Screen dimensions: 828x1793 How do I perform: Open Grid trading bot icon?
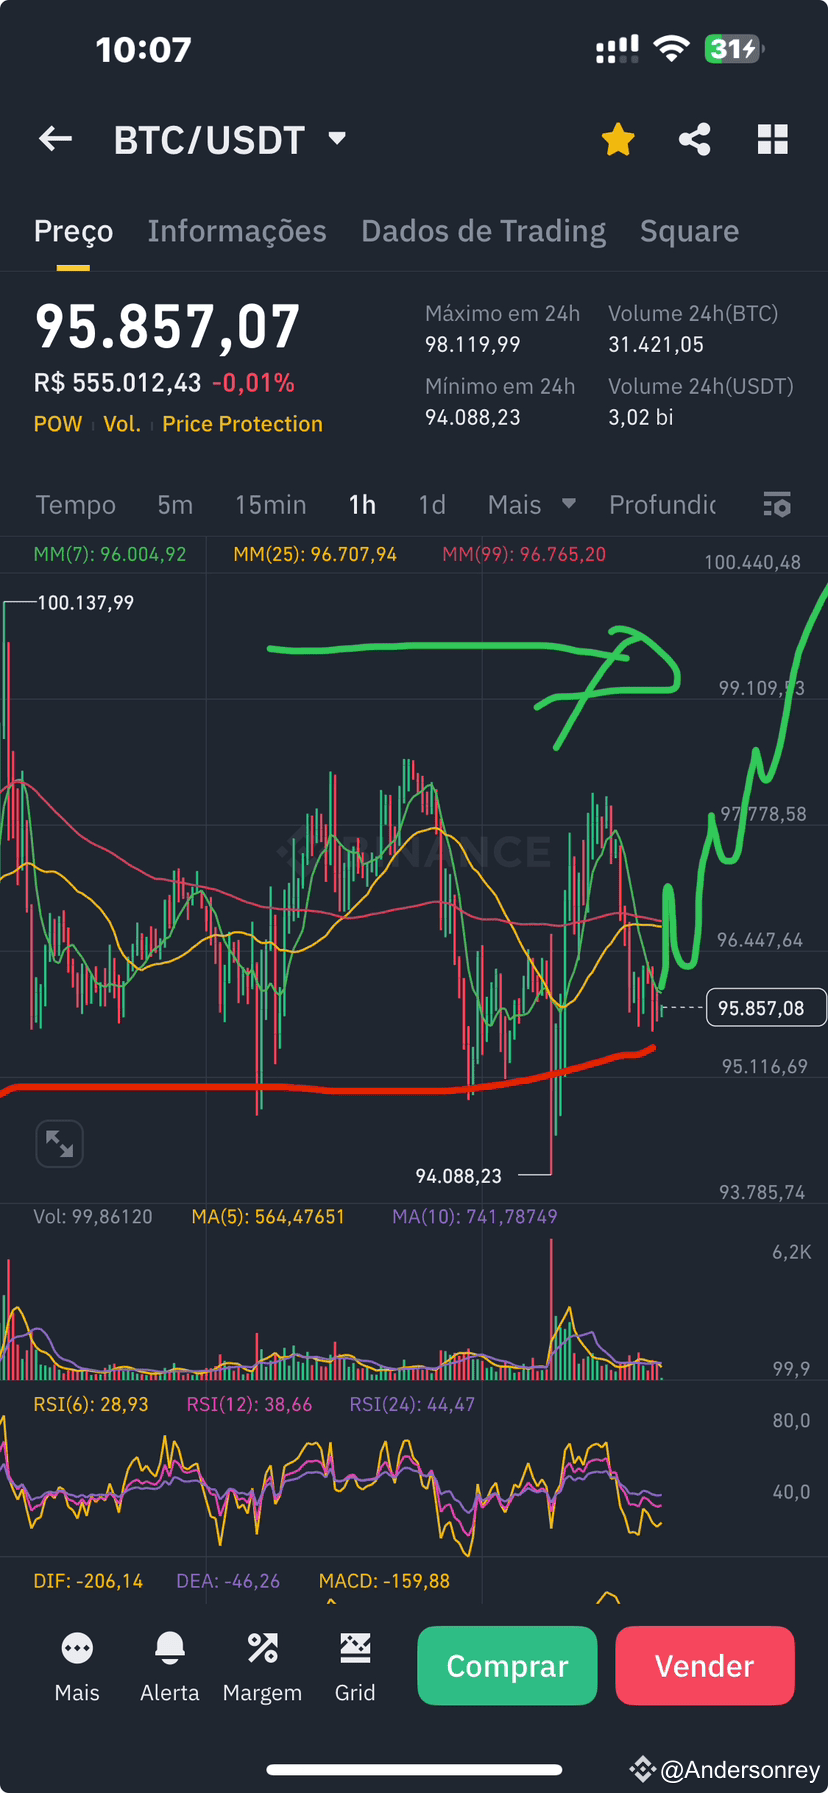click(x=355, y=1666)
